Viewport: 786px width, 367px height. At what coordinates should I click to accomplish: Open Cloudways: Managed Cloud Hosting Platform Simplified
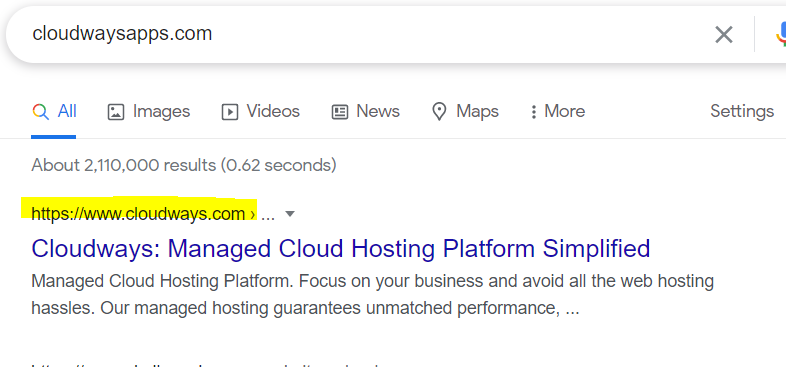coord(341,248)
